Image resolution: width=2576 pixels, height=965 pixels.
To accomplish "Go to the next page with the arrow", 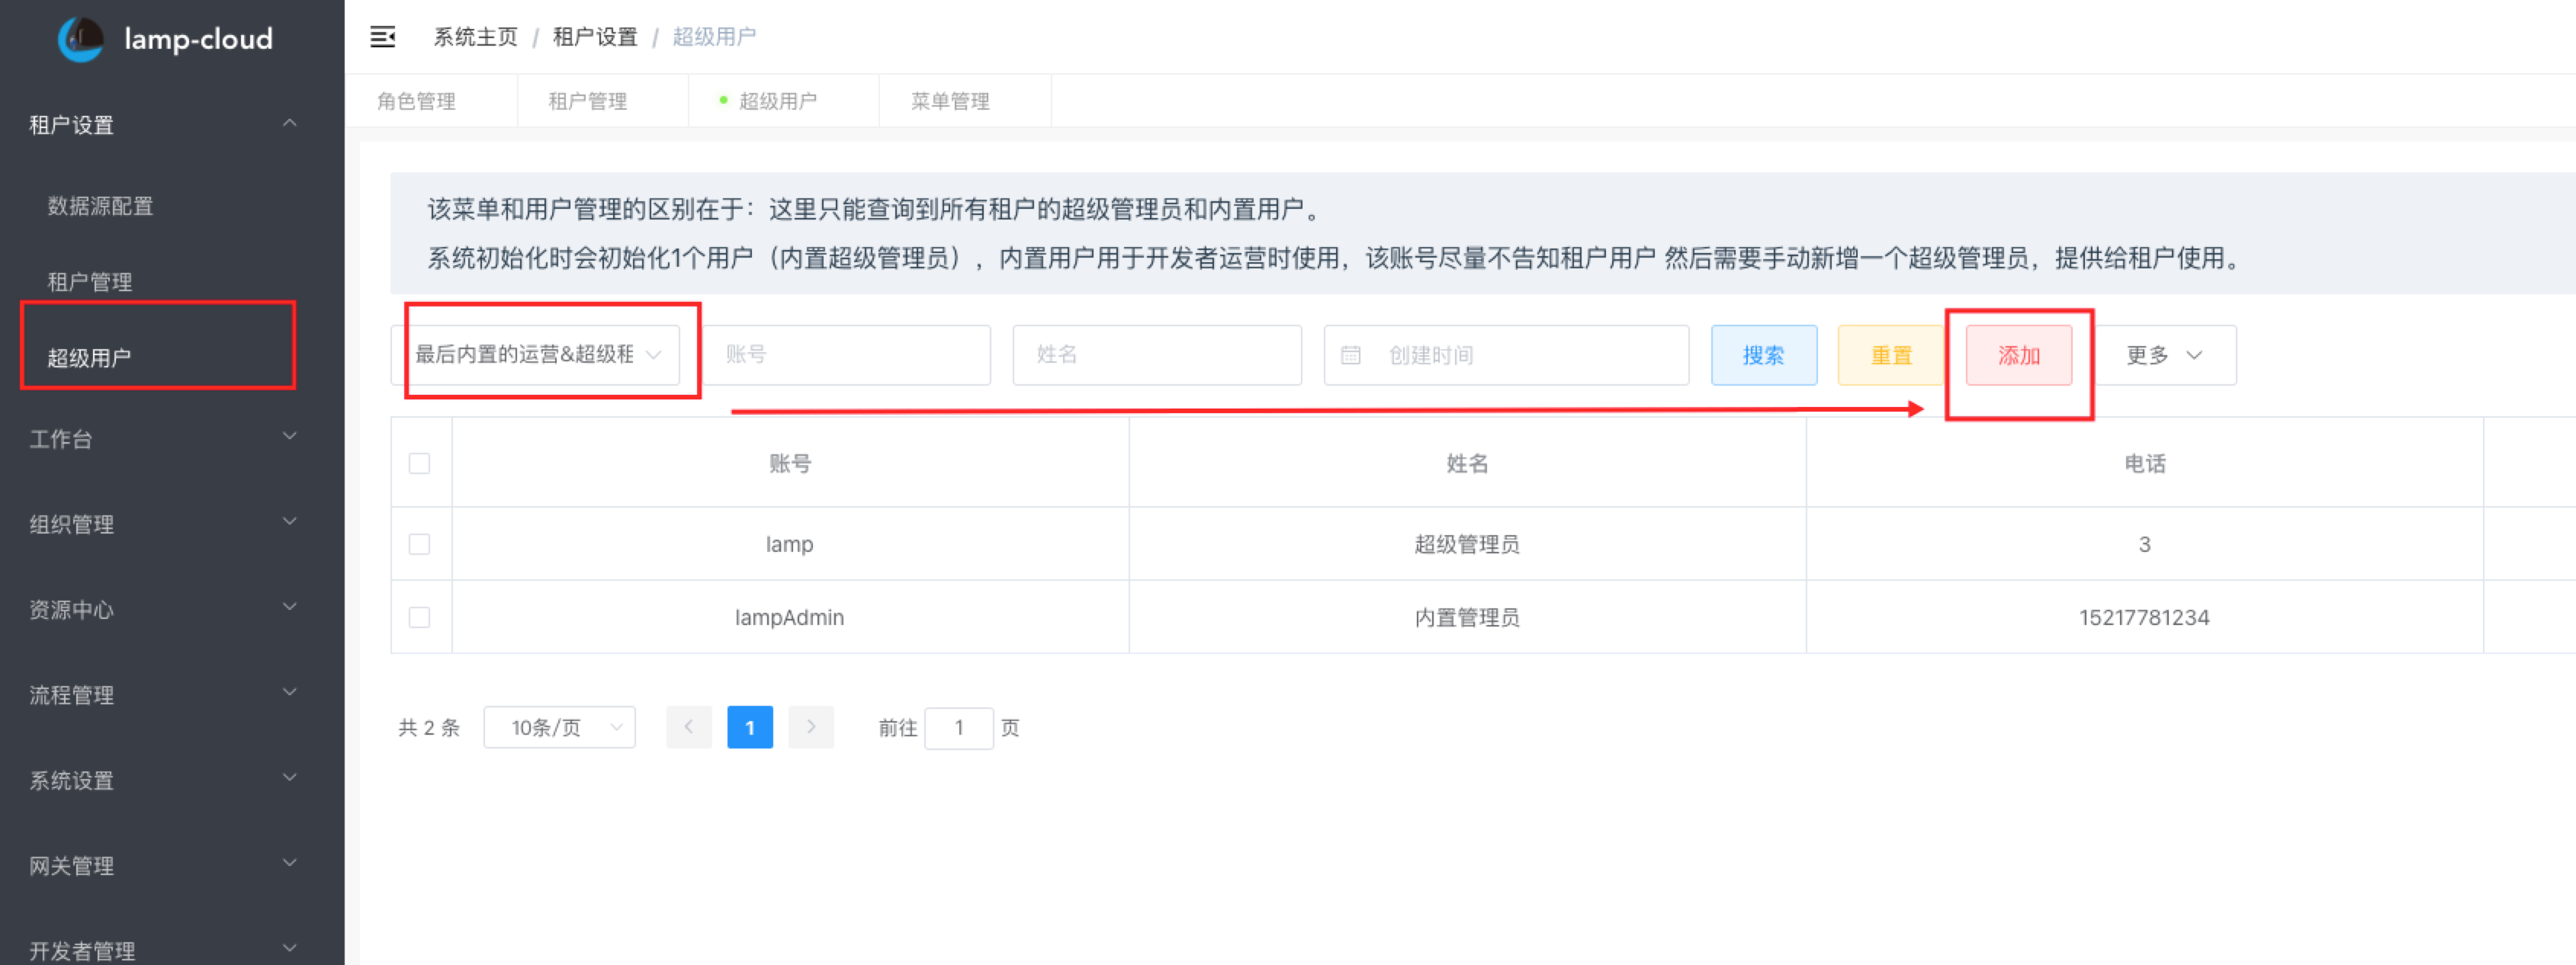I will [811, 727].
